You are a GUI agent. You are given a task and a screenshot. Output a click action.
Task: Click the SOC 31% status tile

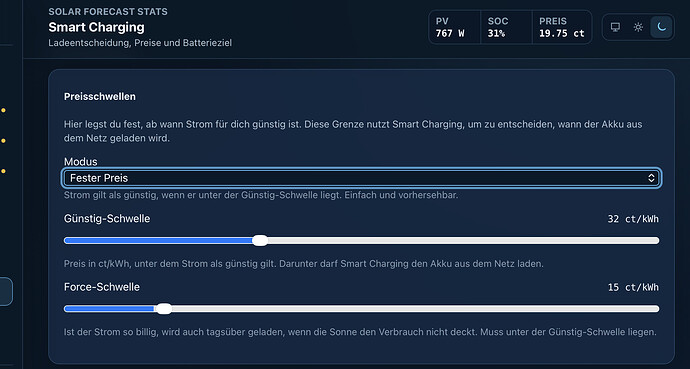[506, 27]
